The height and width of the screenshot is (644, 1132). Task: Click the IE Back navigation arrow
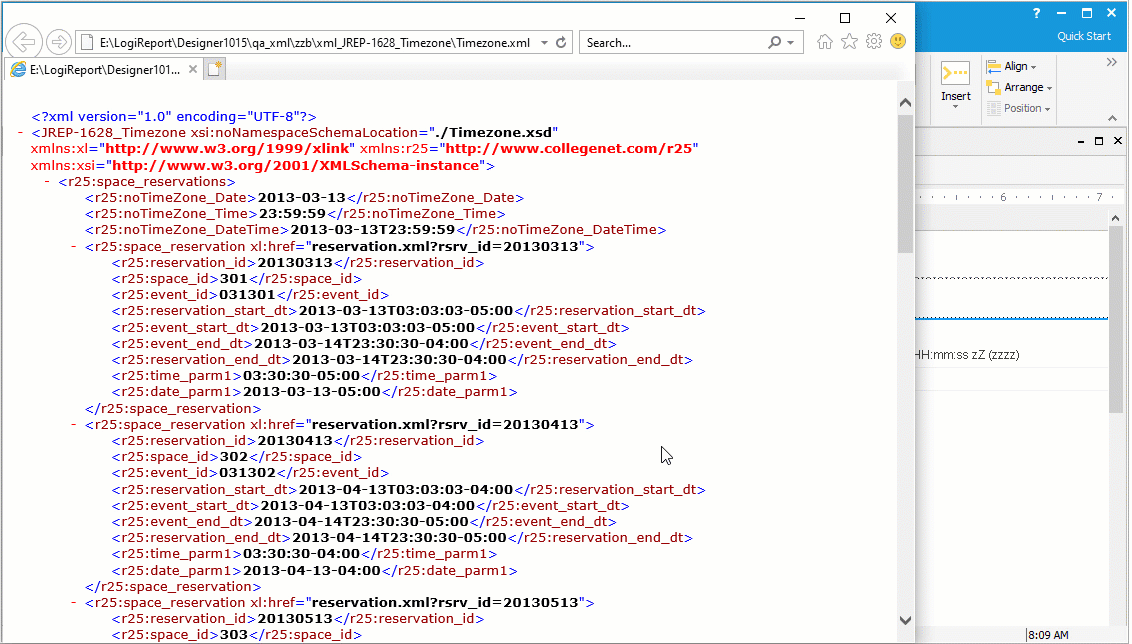(24, 42)
